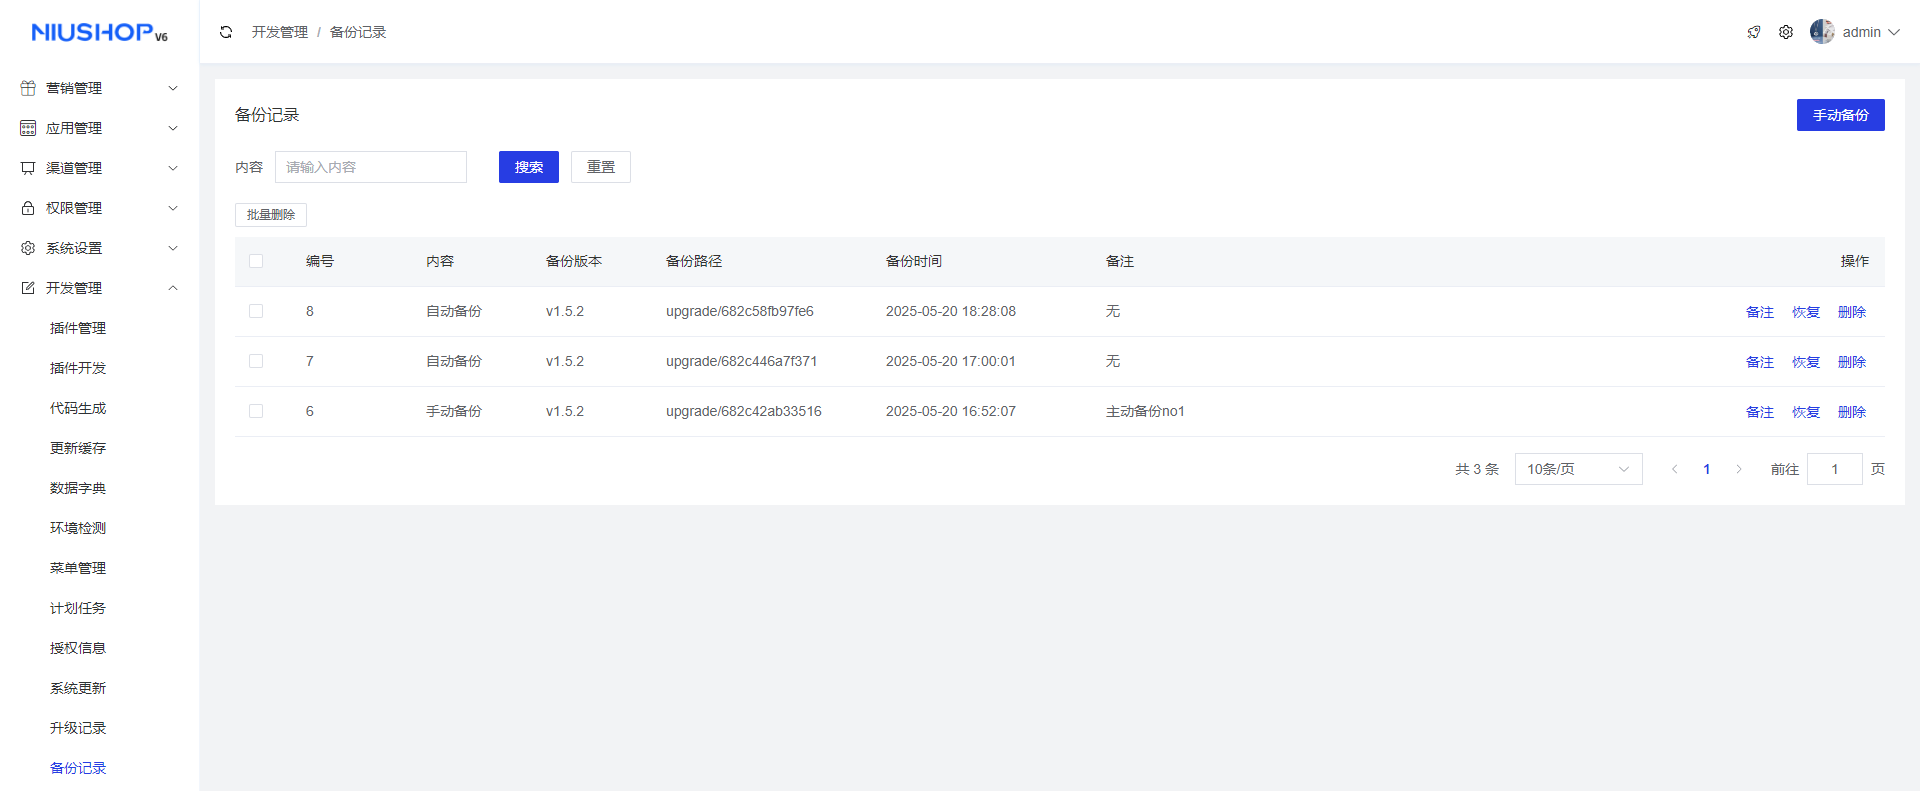This screenshot has height=791, width=1920.
Task: Click 恢复 for backup record 7
Action: pos(1805,362)
